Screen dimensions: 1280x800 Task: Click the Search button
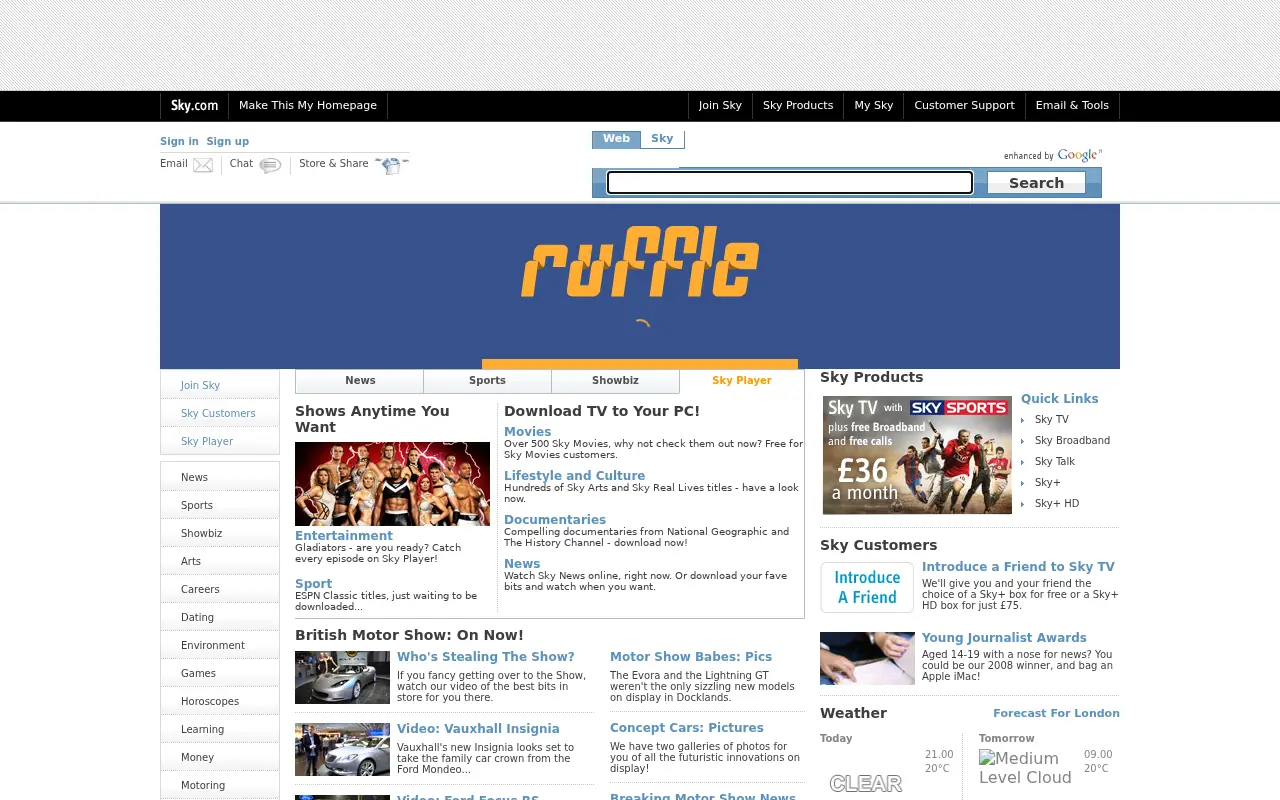point(1036,183)
